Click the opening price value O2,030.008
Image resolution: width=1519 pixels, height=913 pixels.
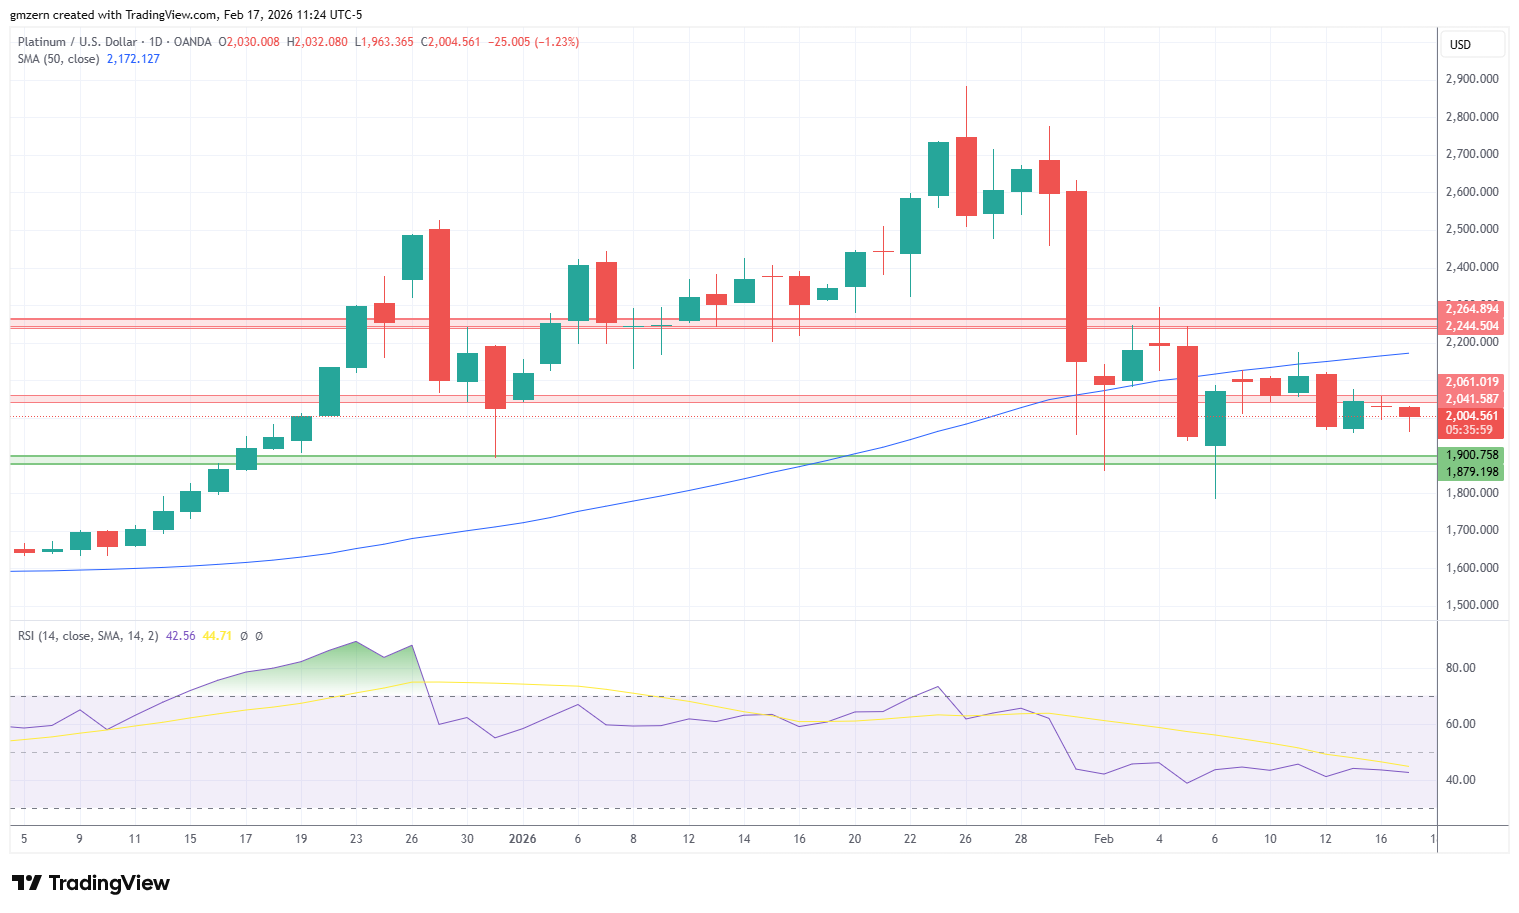pyautogui.click(x=249, y=42)
